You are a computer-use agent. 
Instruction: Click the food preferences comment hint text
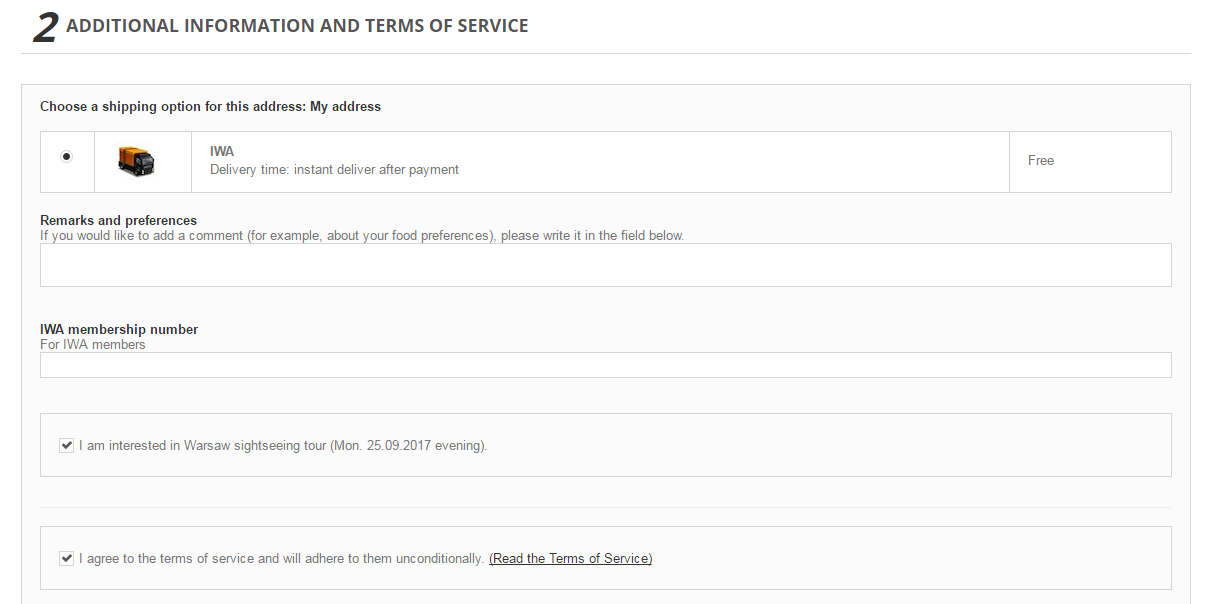click(x=362, y=236)
